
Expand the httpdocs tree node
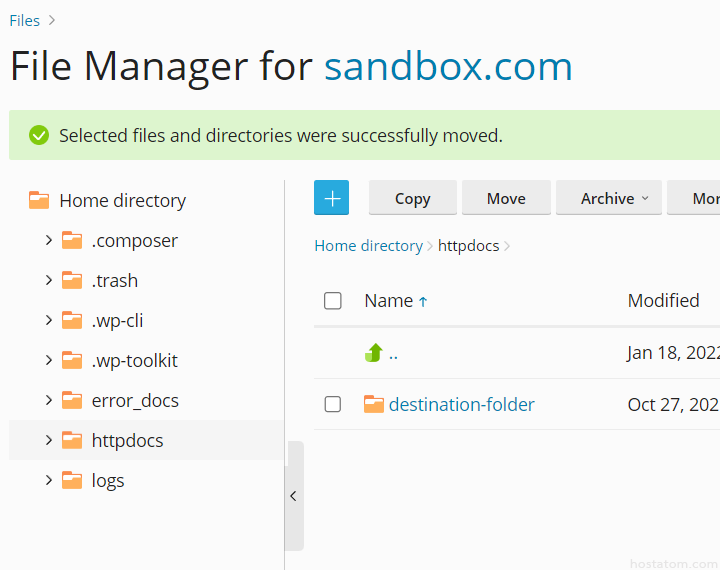[48, 440]
